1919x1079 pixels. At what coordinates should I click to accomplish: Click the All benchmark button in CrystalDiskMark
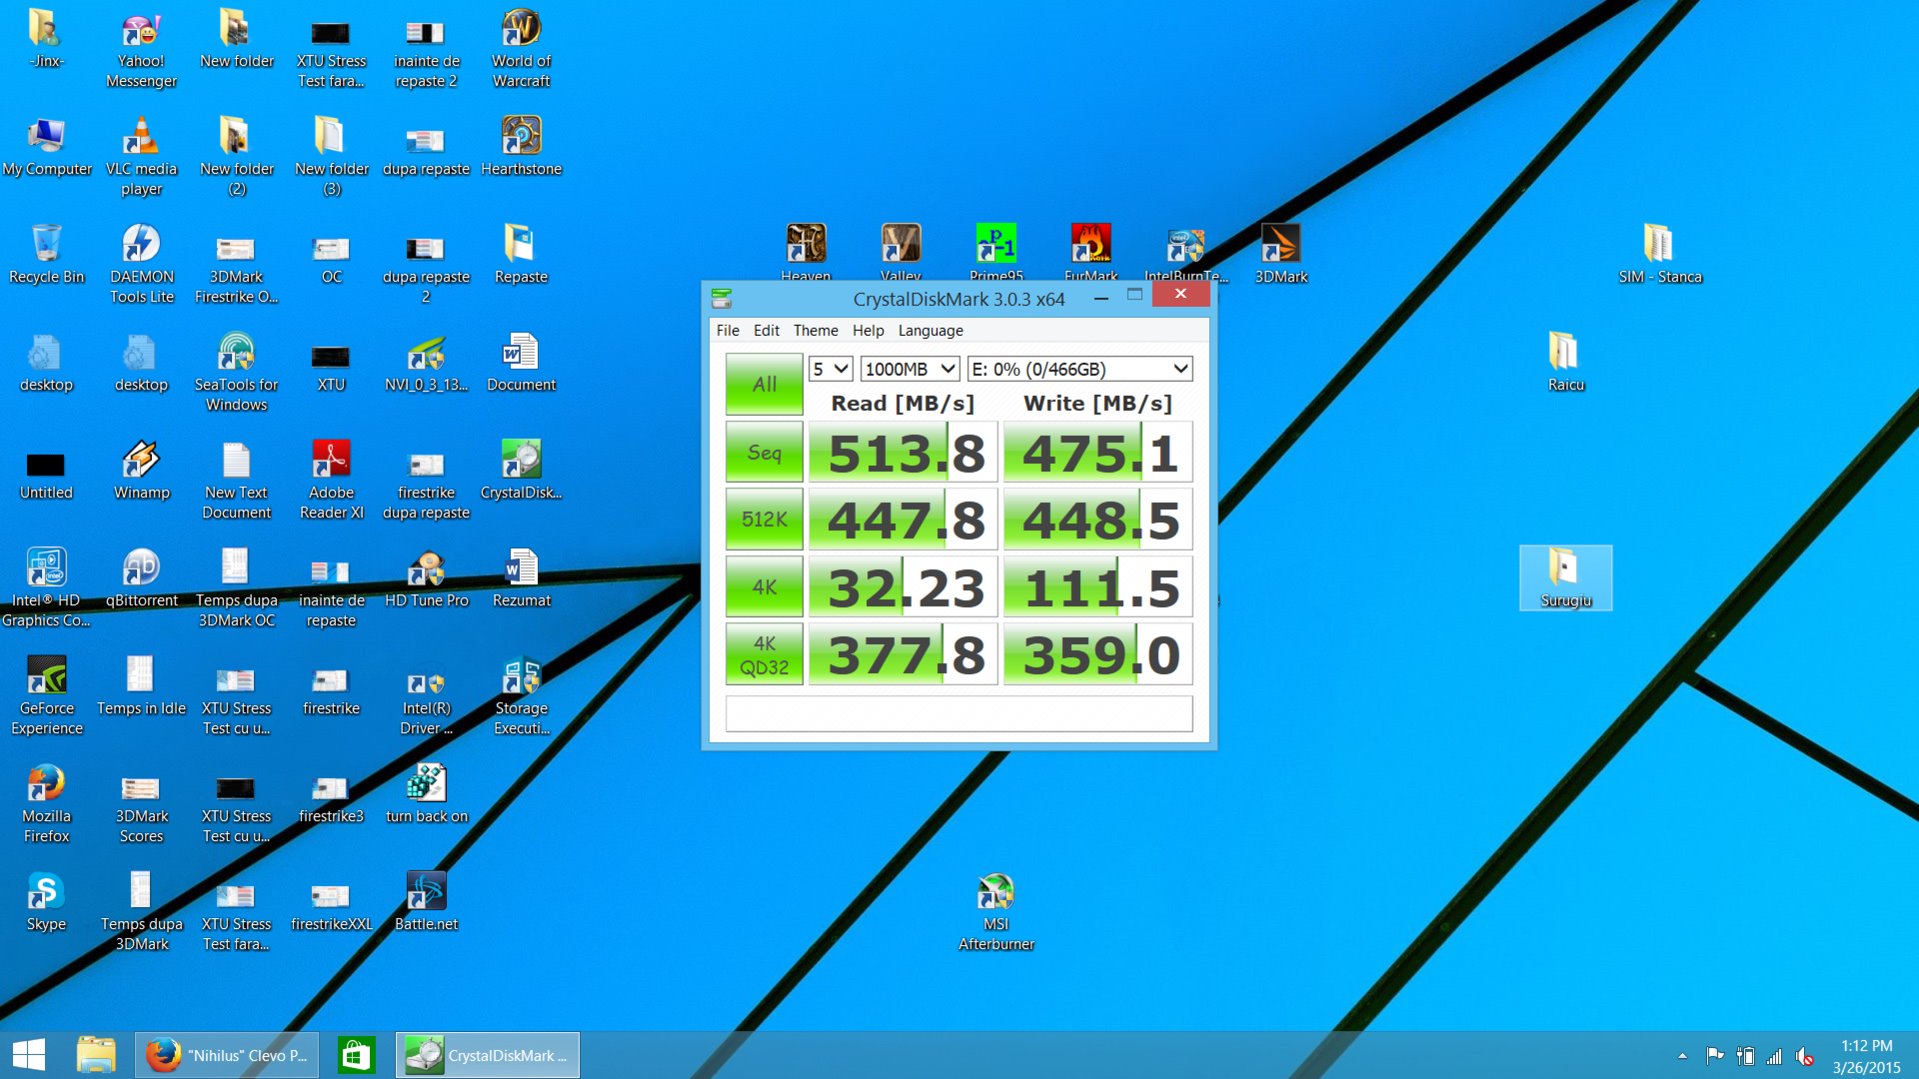click(764, 384)
